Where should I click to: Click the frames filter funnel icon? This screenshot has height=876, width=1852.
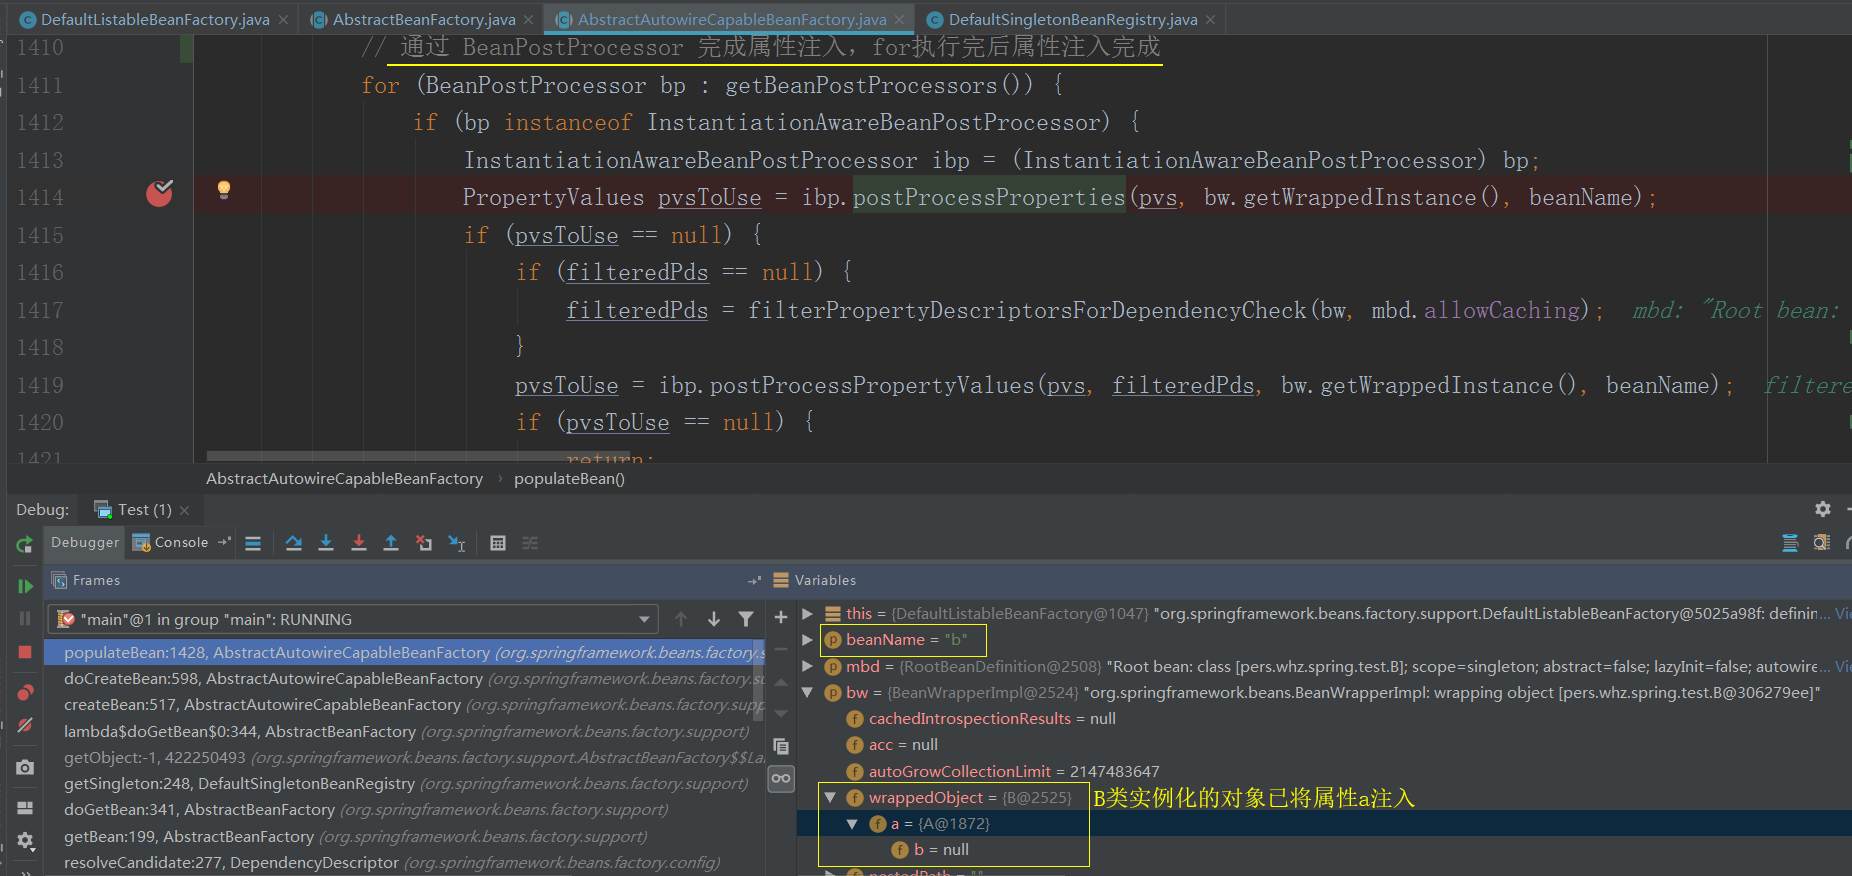click(x=746, y=619)
